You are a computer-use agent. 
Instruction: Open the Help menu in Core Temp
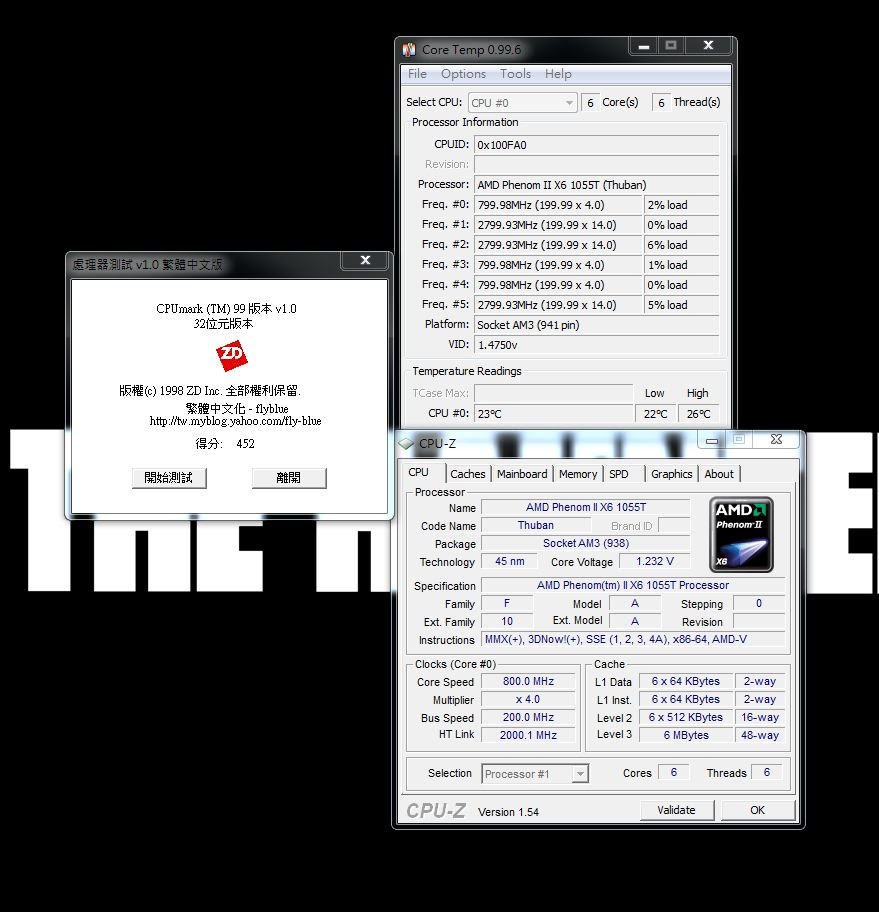(558, 74)
